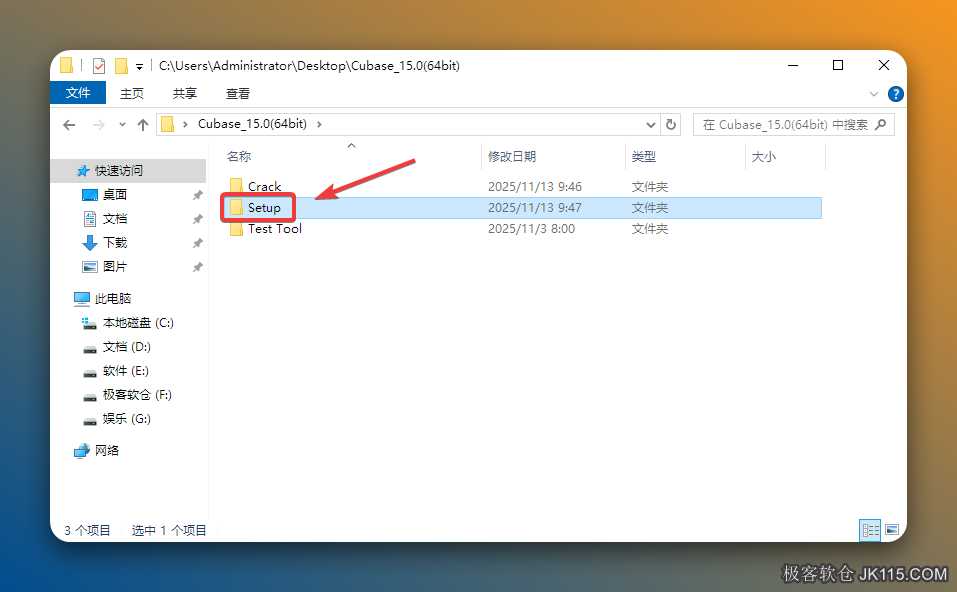Expand the chevron after Cubase_15.0(64bit) breadcrumb
This screenshot has width=957, height=592.
point(319,125)
